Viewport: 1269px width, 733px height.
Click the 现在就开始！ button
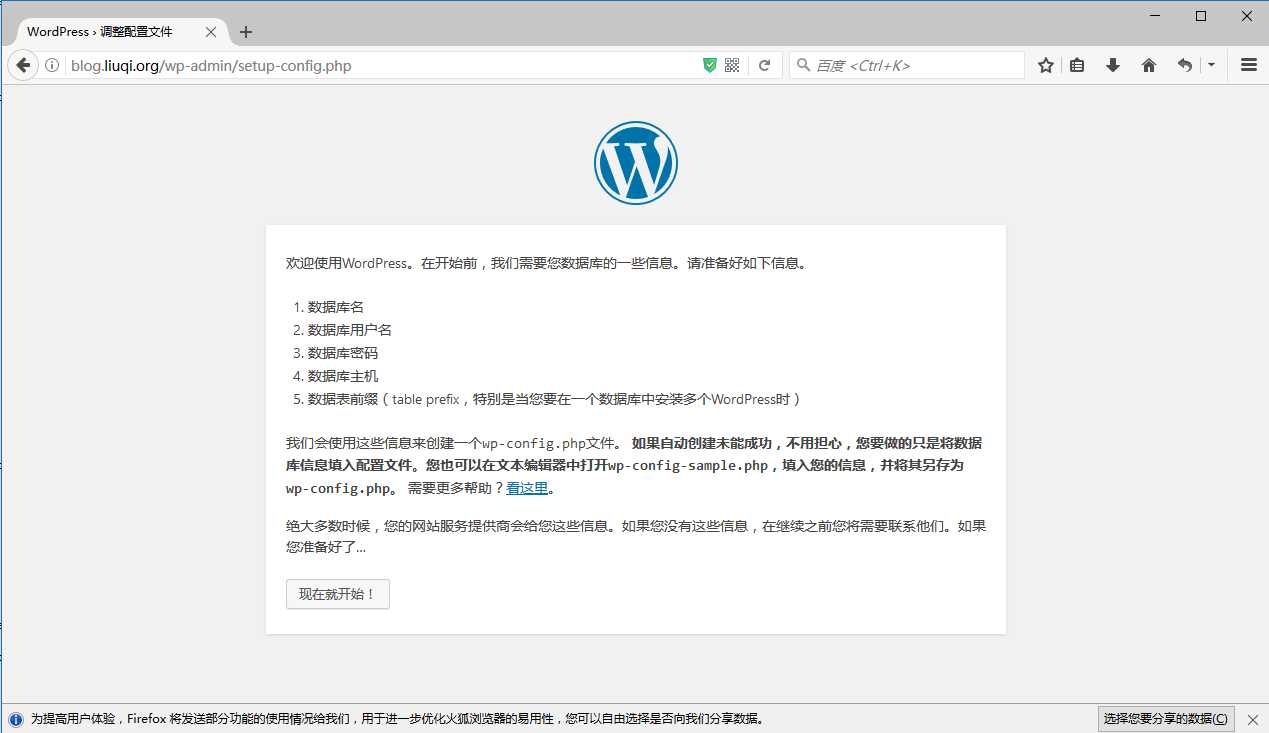point(338,594)
